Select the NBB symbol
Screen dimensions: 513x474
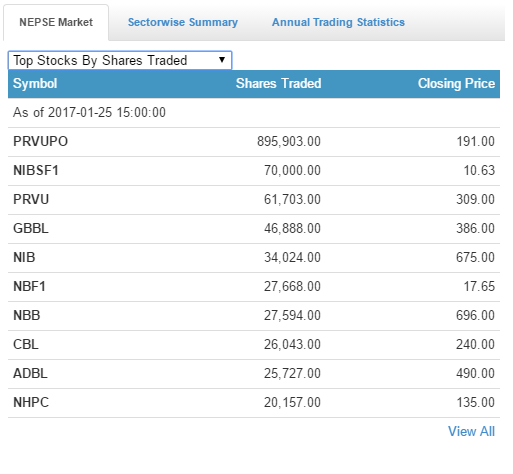tap(27, 315)
